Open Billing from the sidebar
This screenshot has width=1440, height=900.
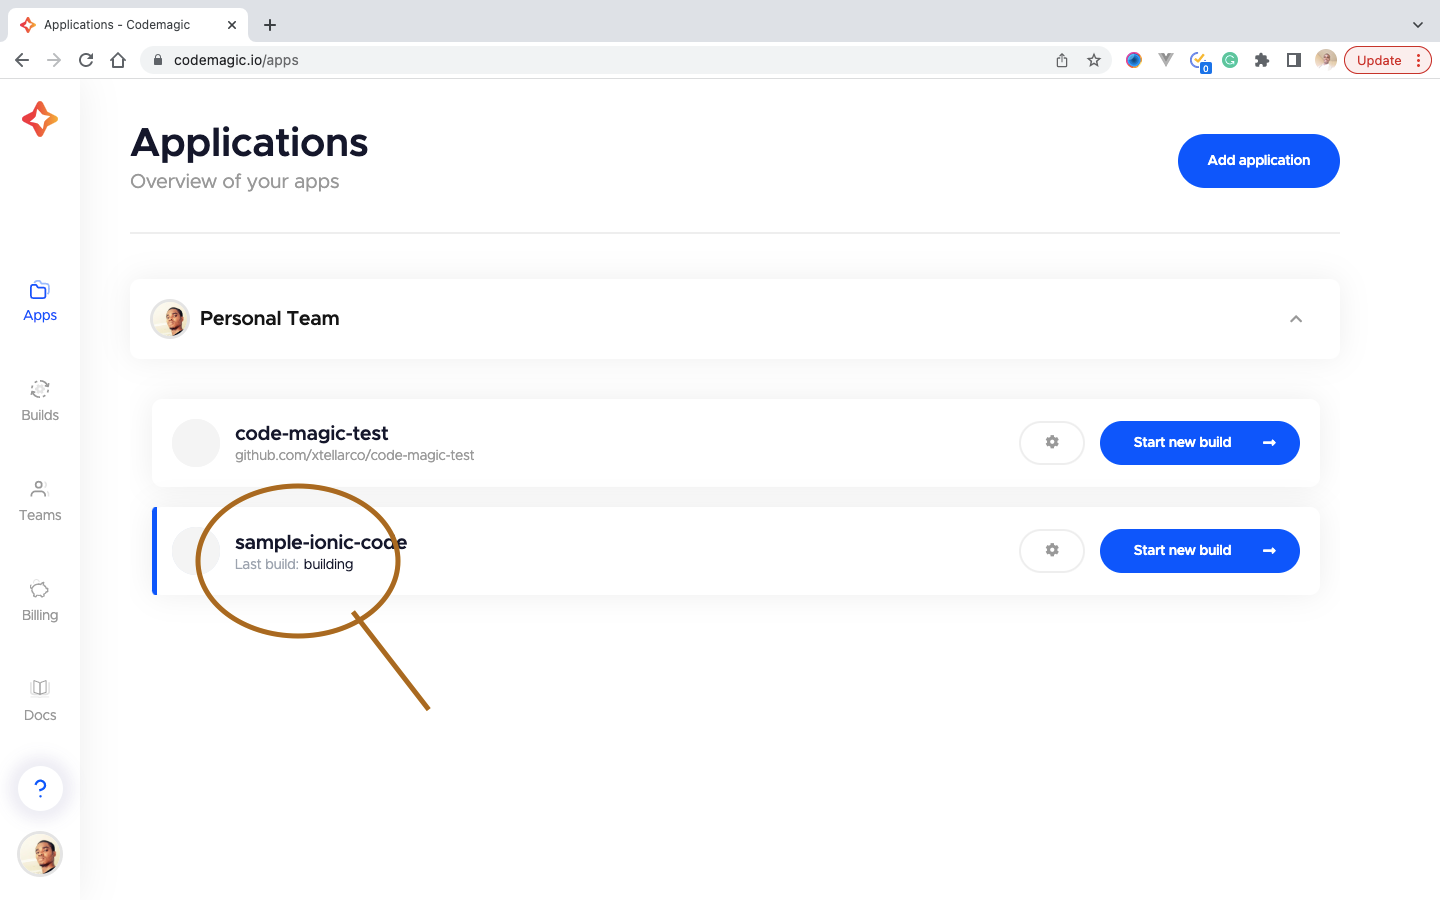[x=40, y=601]
